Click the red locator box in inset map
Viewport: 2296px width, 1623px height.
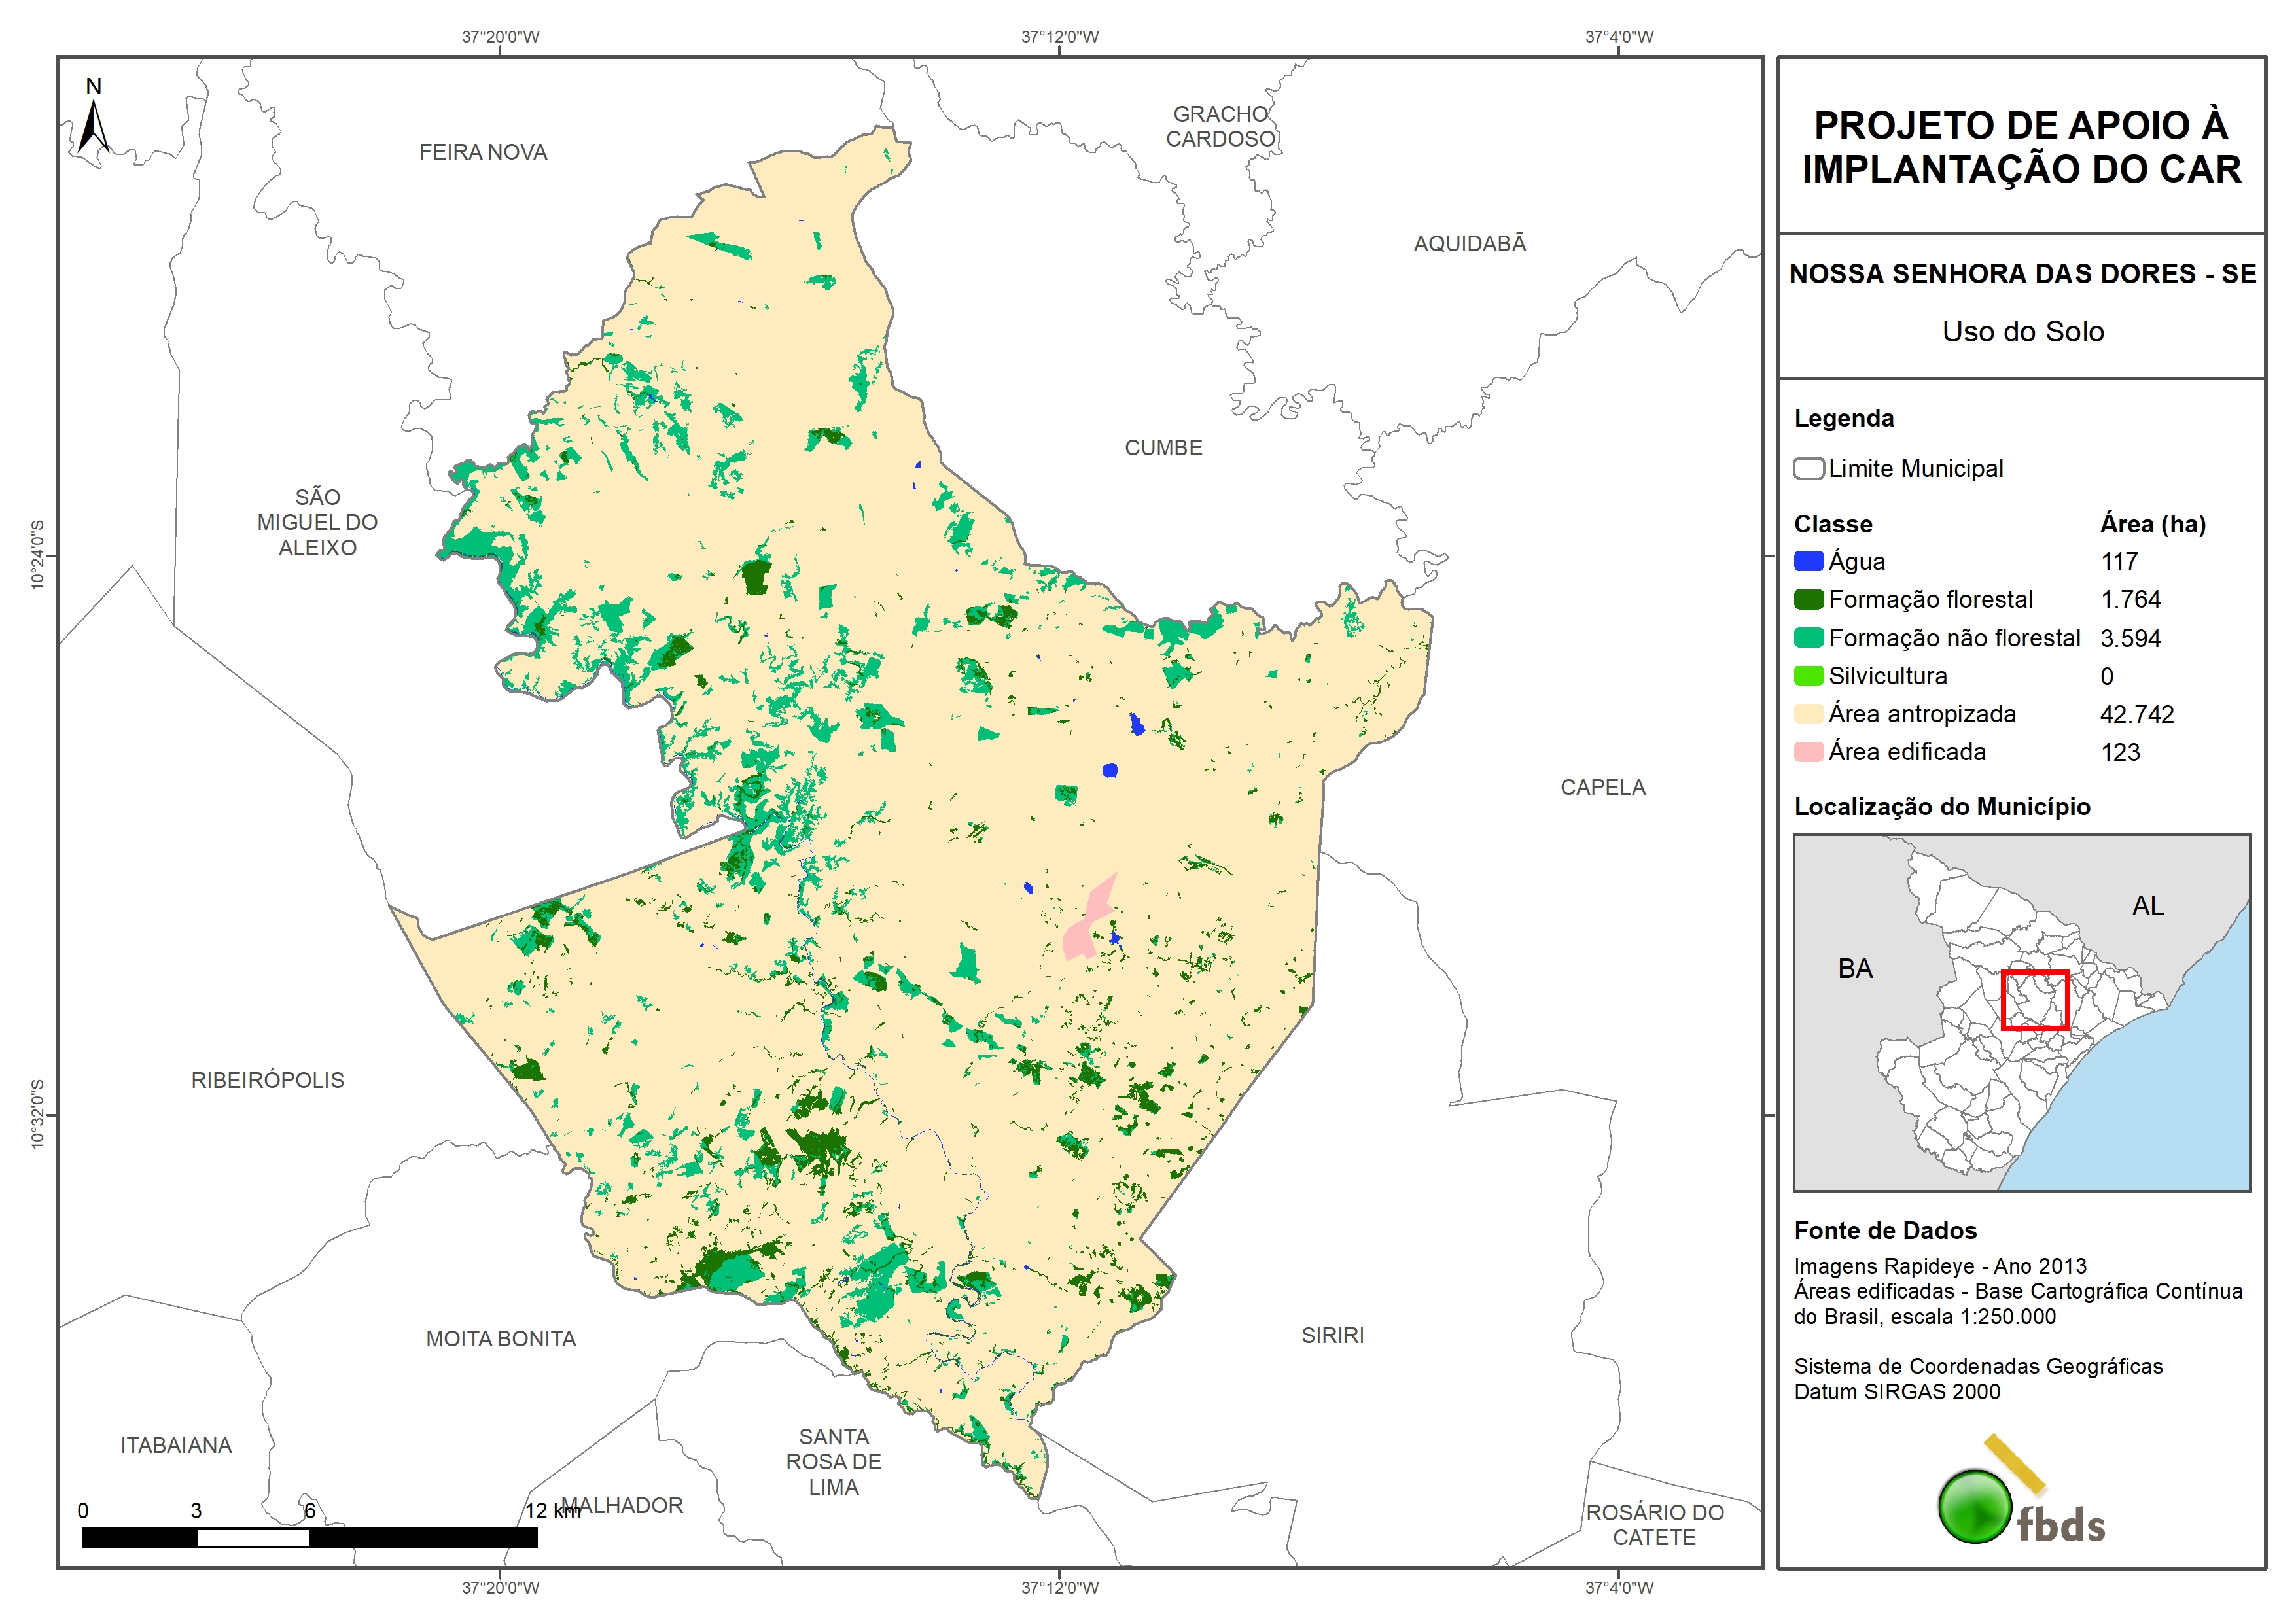click(2035, 999)
